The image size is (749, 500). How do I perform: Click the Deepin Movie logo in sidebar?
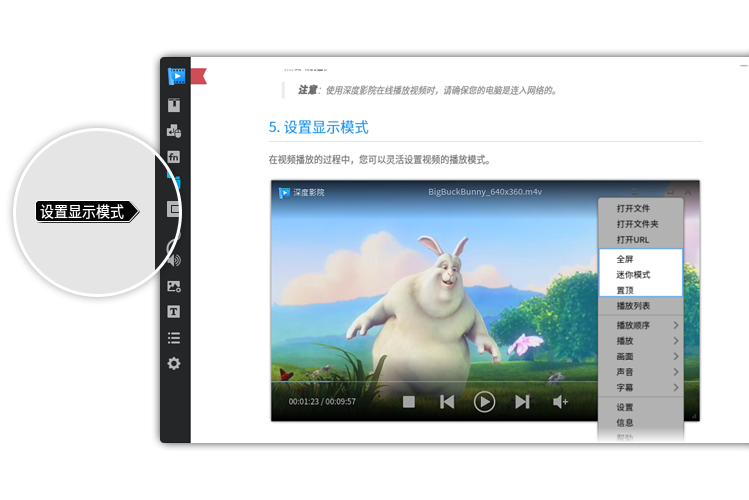pyautogui.click(x=176, y=76)
